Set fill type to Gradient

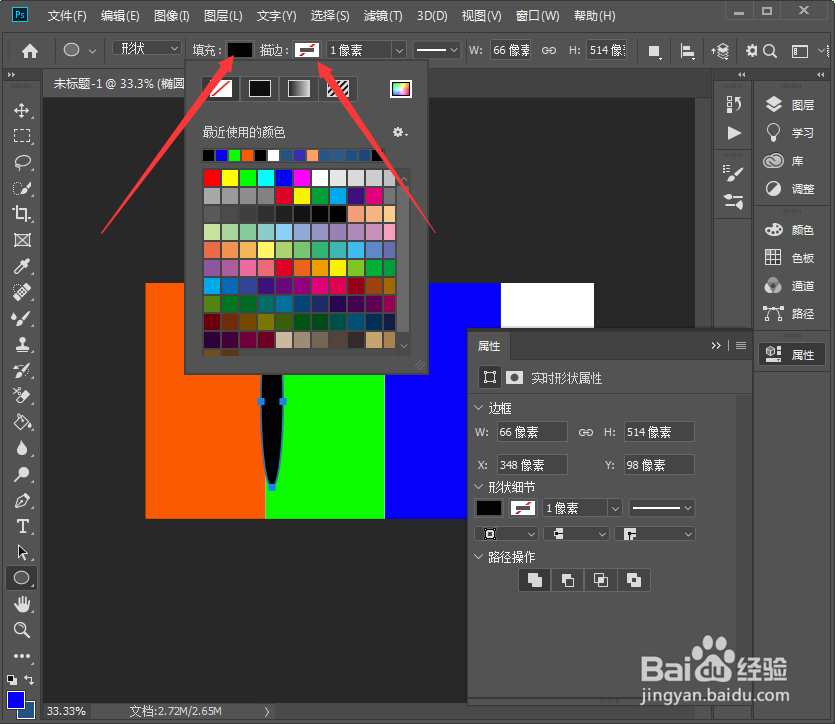click(x=299, y=88)
